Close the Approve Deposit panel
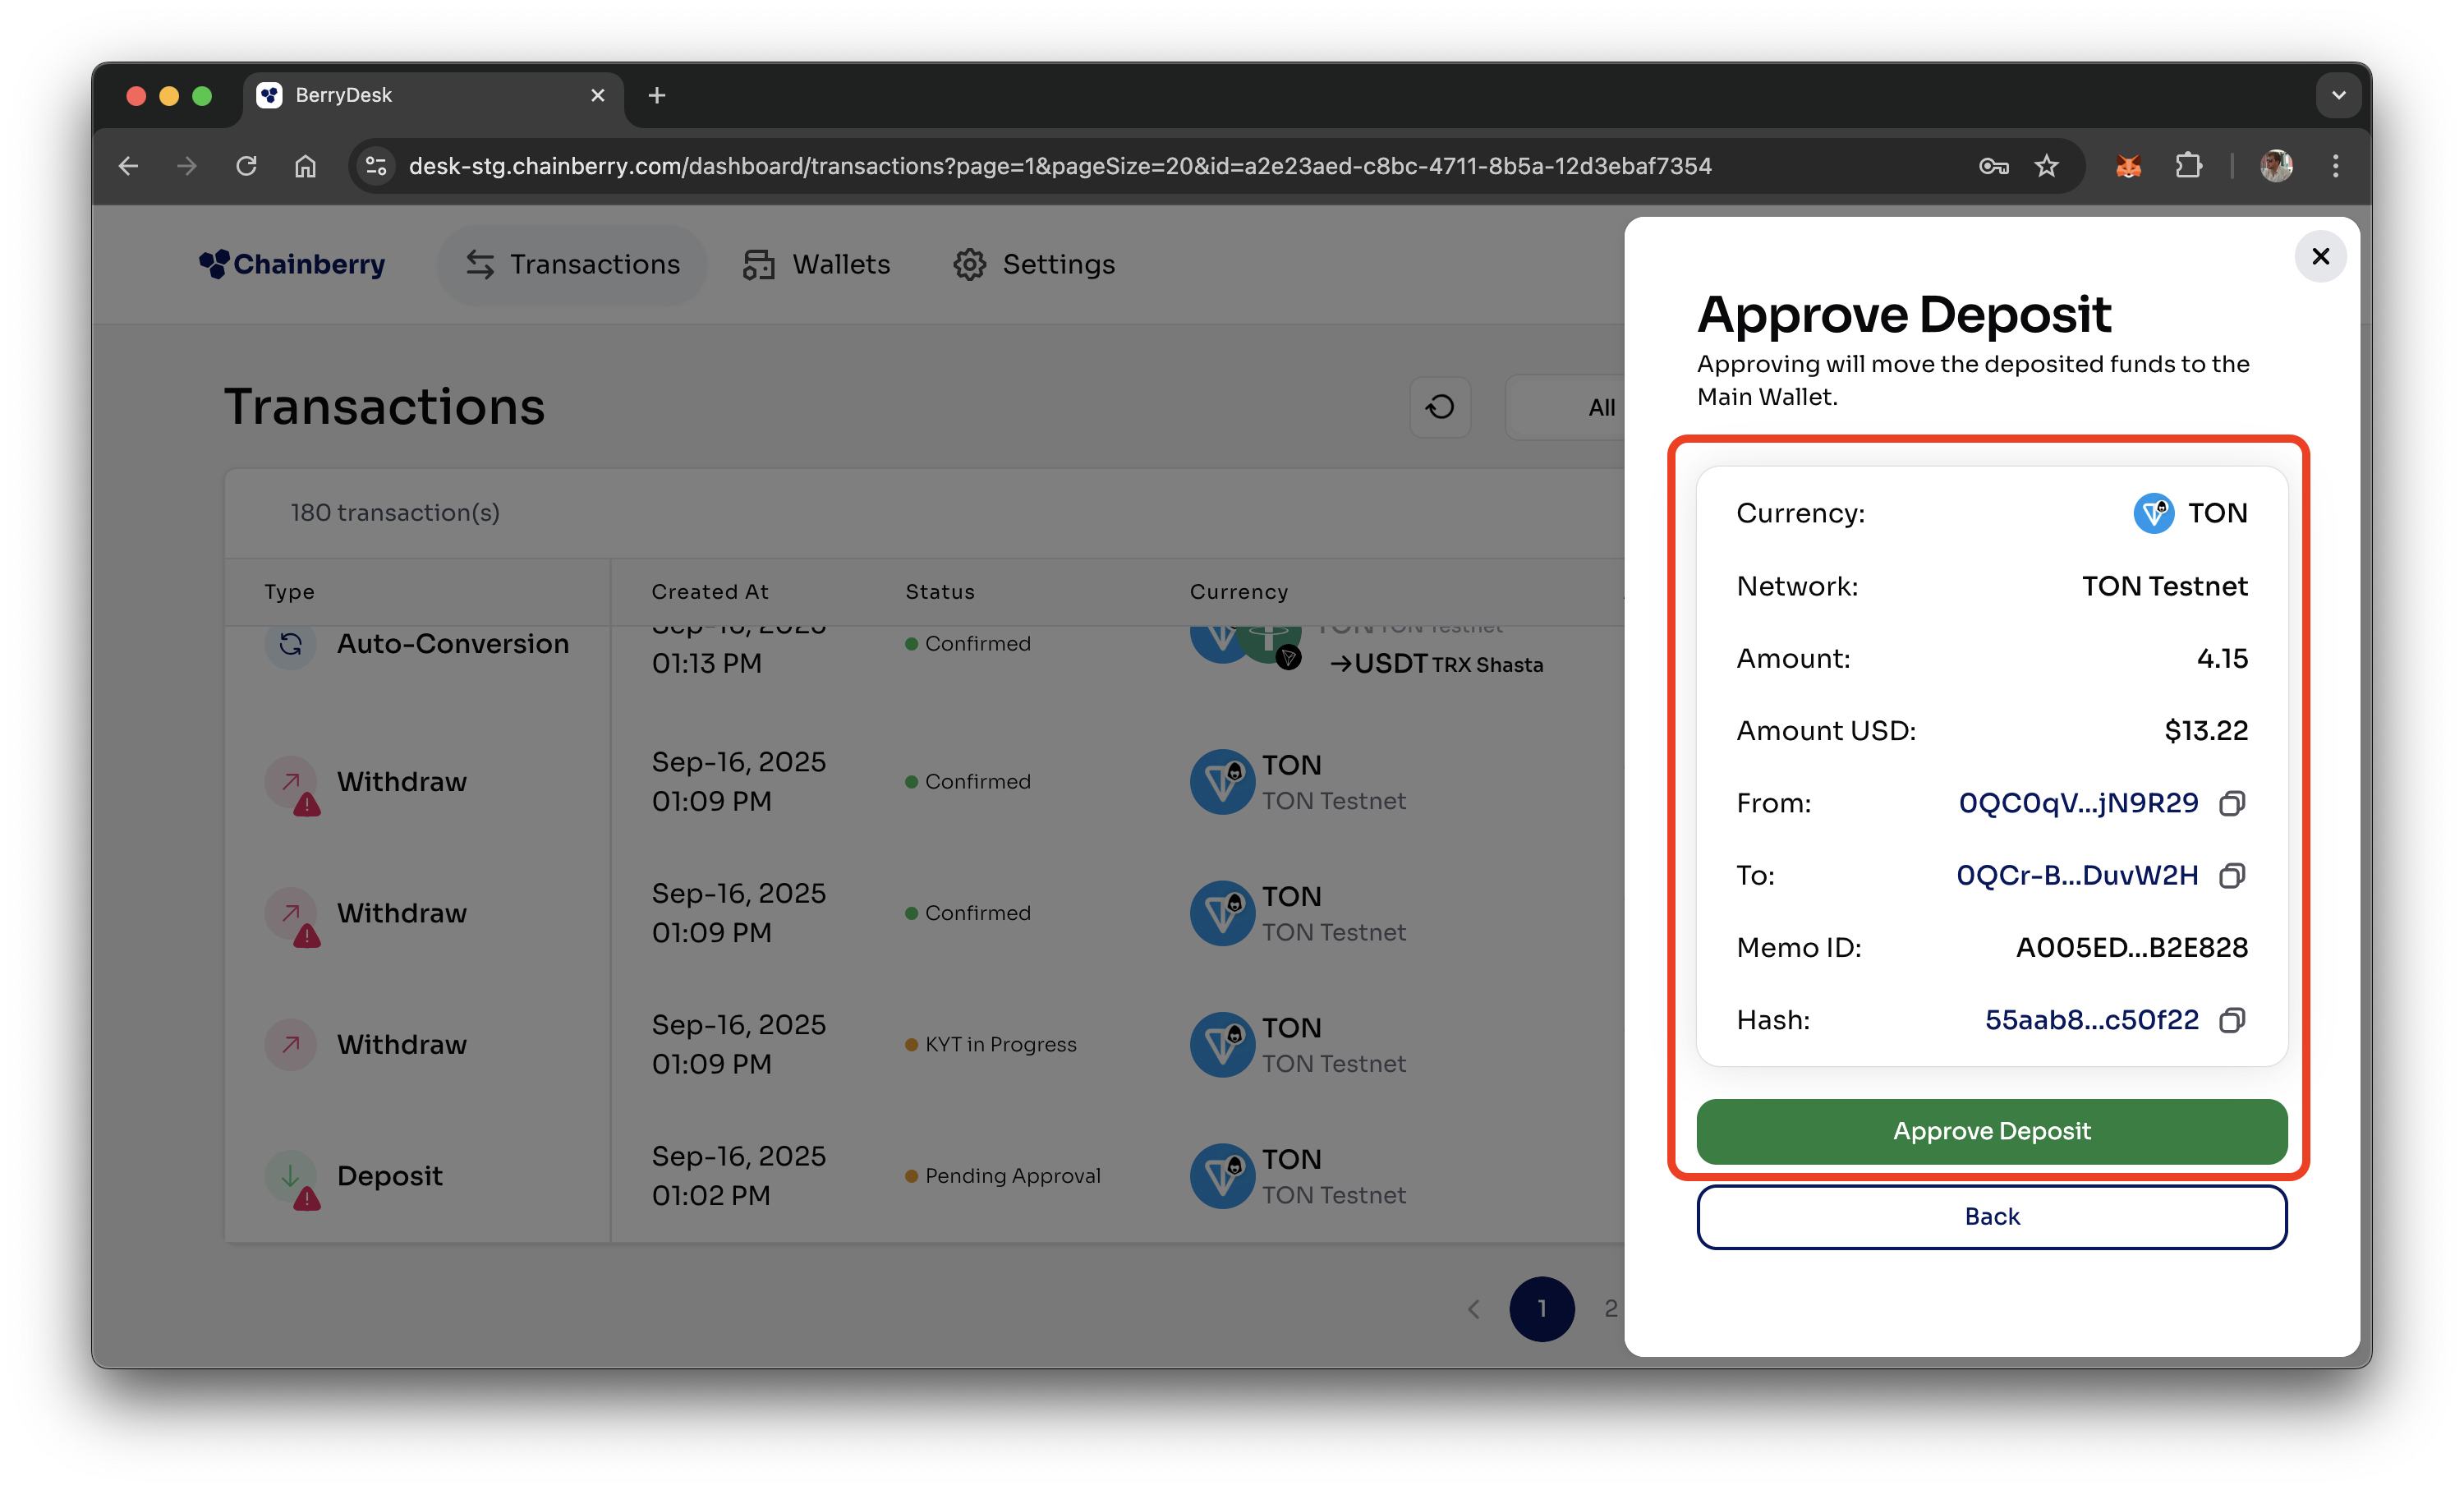This screenshot has height=1490, width=2464. point(2320,257)
